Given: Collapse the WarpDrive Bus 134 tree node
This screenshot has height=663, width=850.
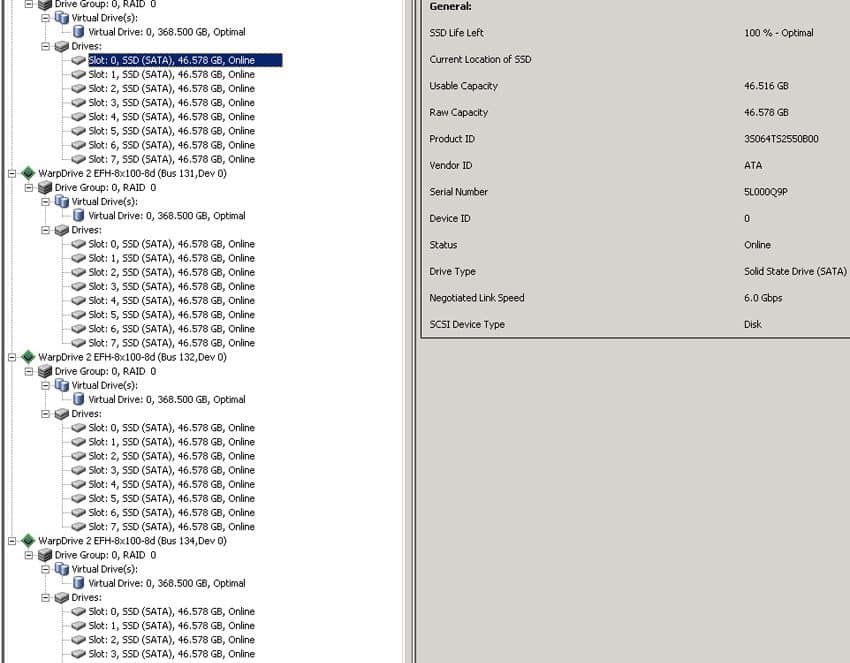Looking at the screenshot, I should (x=12, y=541).
